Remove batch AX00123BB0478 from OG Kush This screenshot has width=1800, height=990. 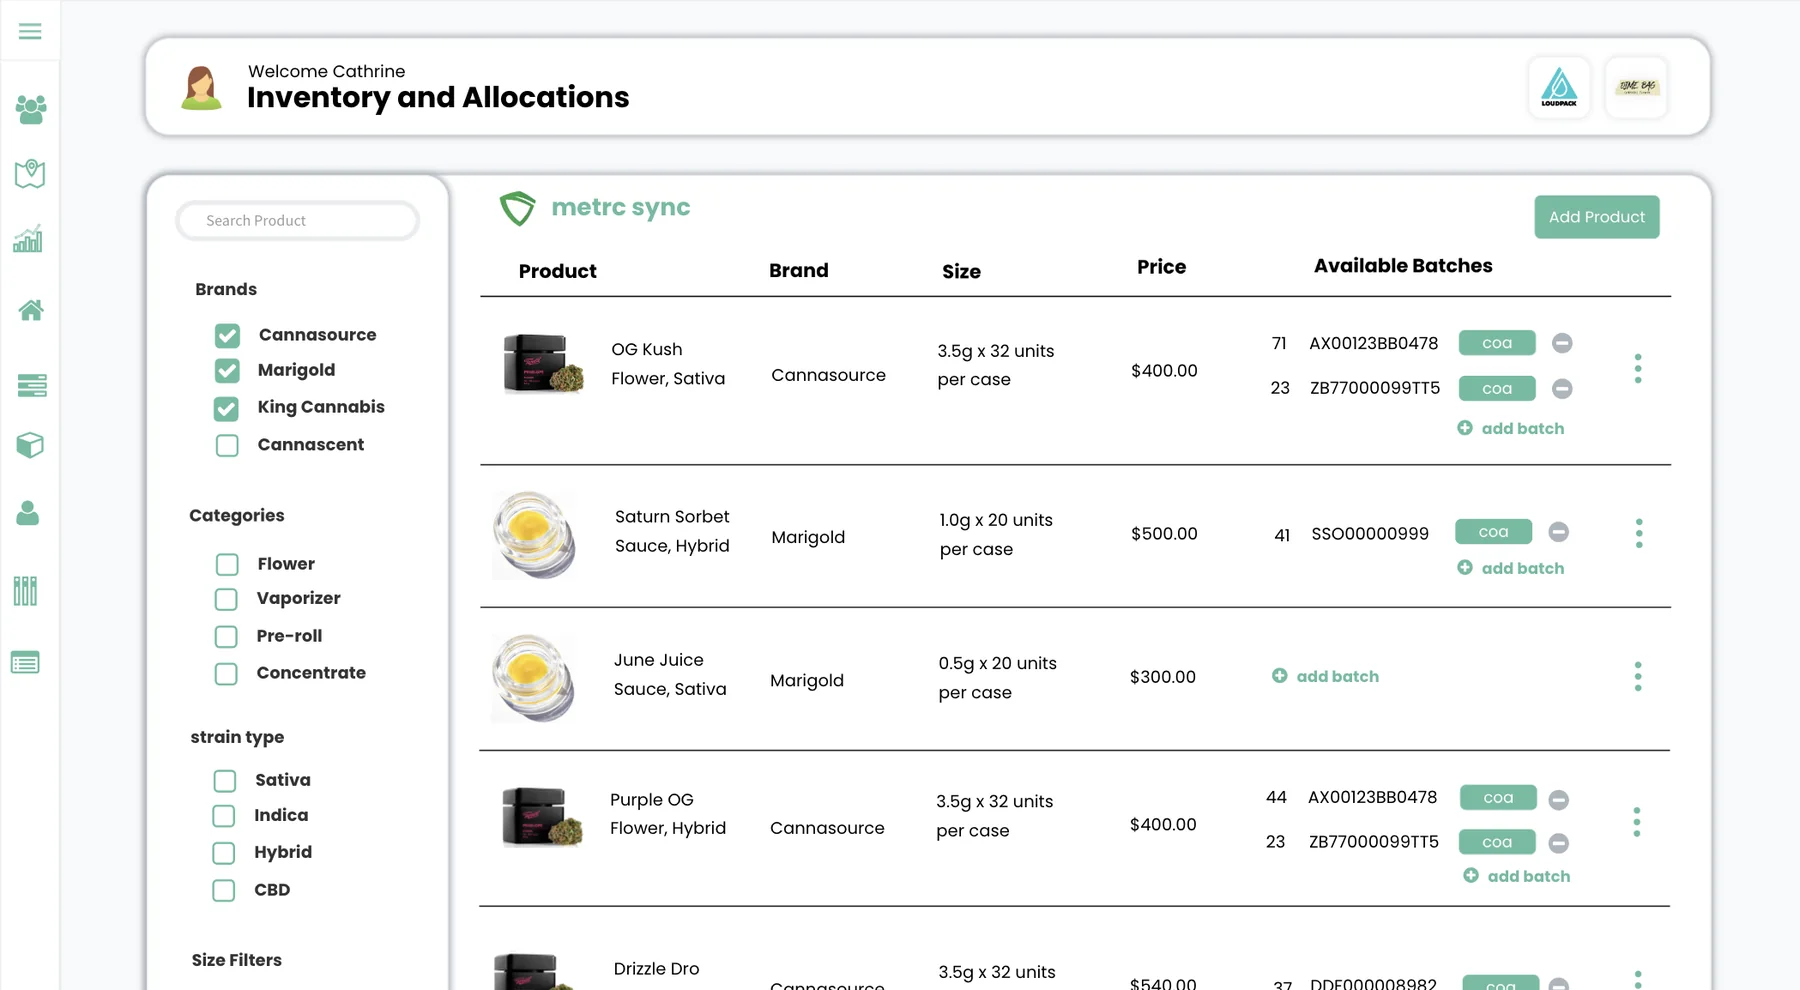coord(1562,343)
